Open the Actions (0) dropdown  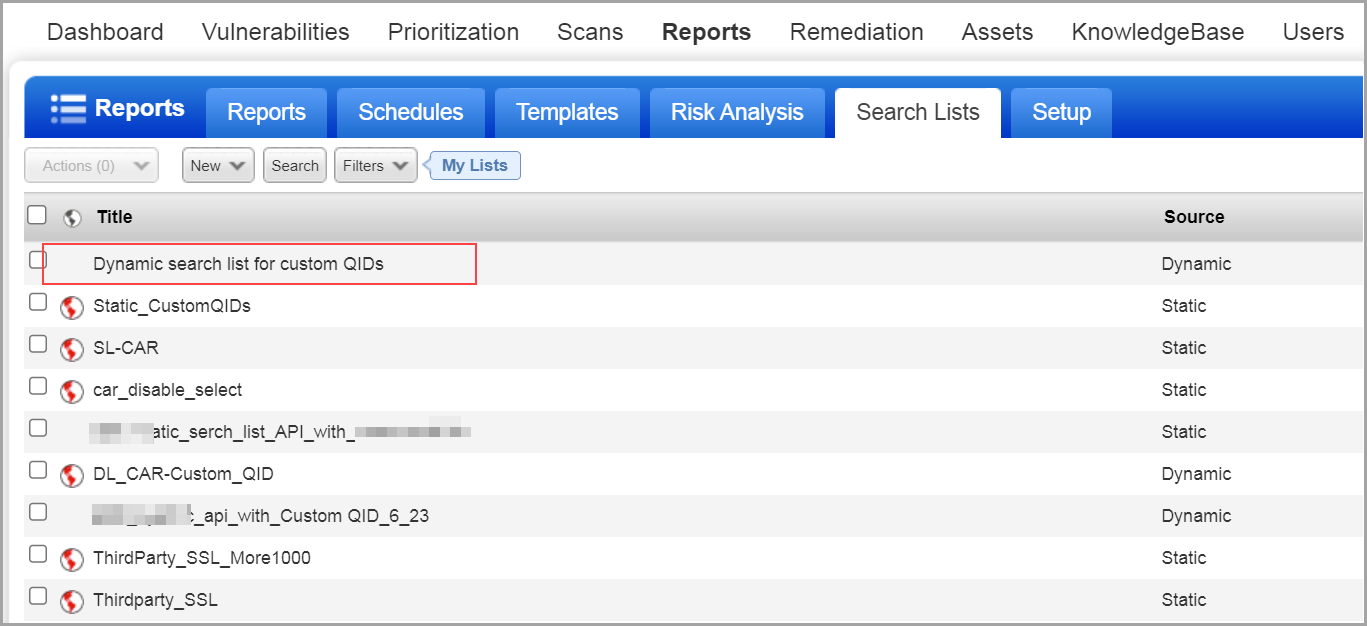[91, 166]
